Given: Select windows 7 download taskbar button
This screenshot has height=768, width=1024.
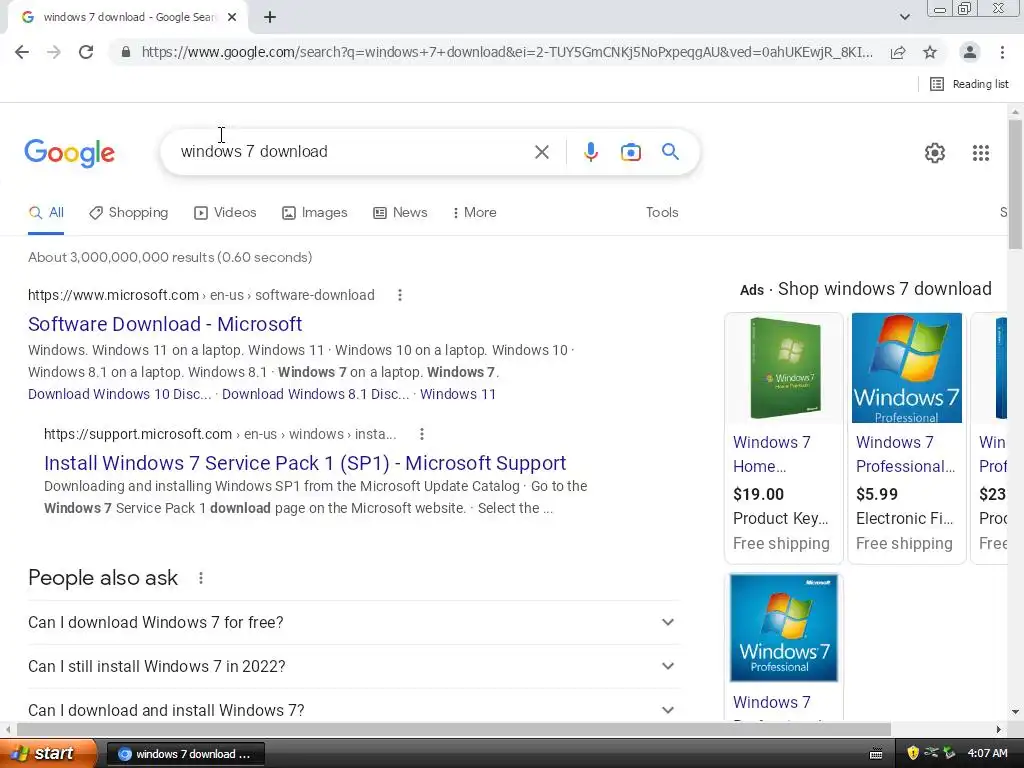Looking at the screenshot, I should point(185,754).
